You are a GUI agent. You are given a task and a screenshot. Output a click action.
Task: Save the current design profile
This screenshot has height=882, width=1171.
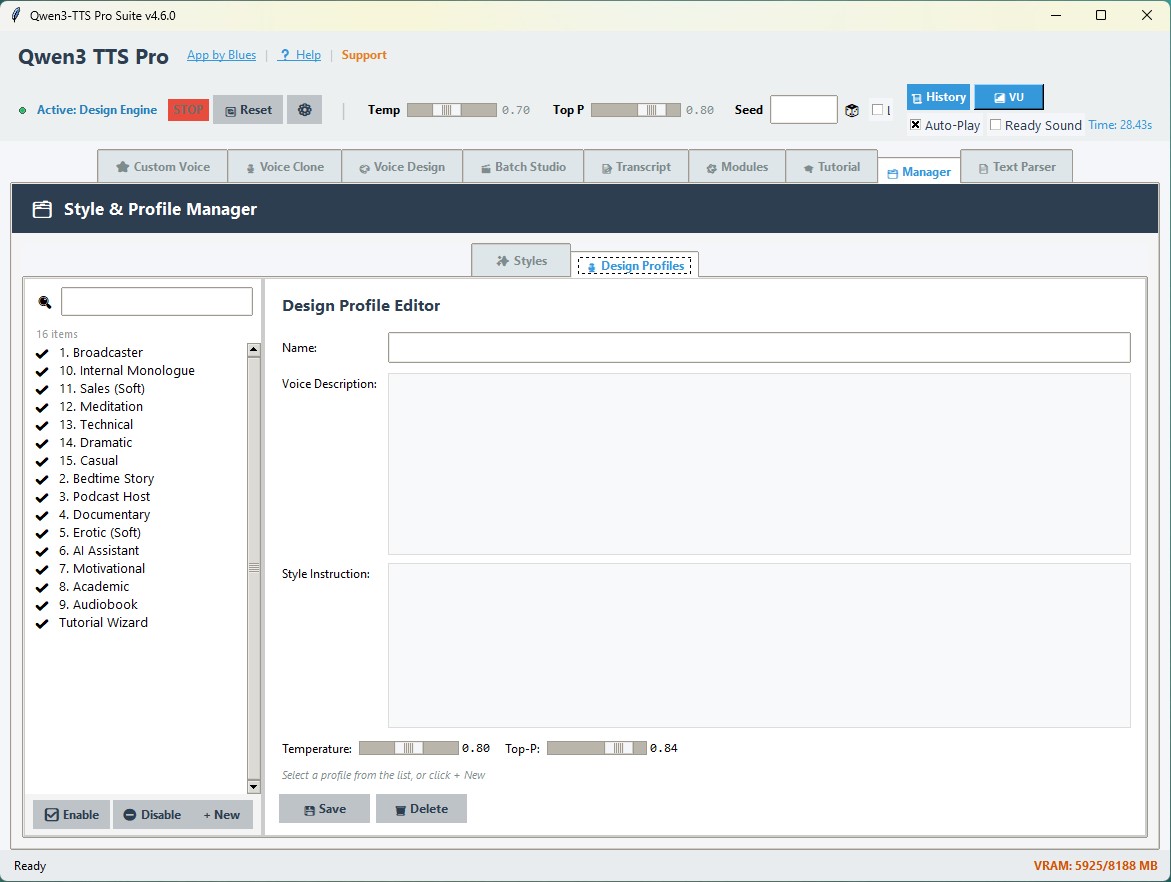pos(323,808)
